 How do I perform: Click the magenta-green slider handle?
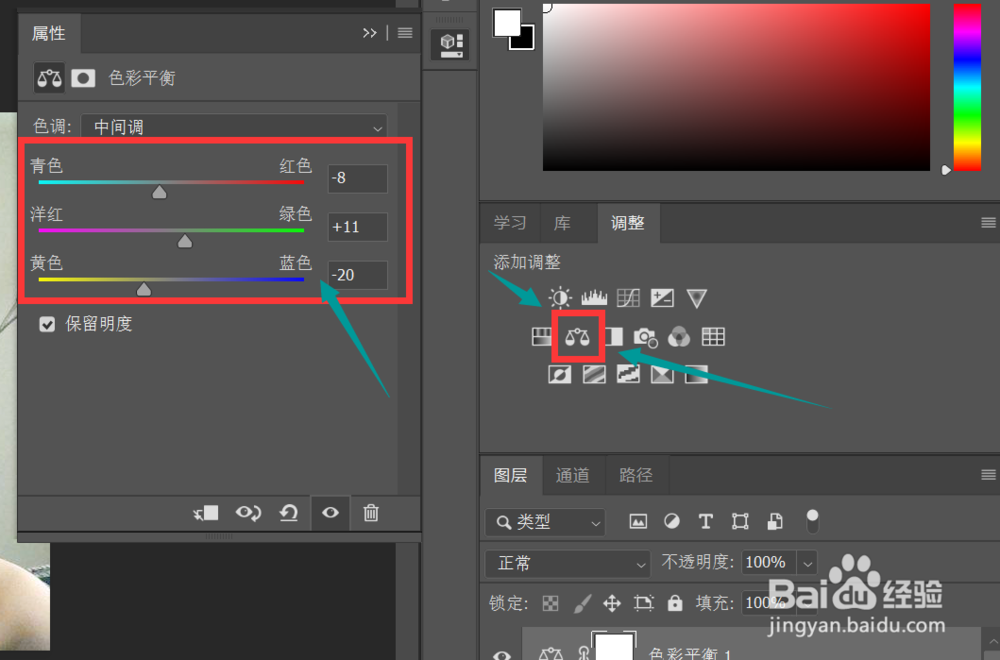point(185,241)
